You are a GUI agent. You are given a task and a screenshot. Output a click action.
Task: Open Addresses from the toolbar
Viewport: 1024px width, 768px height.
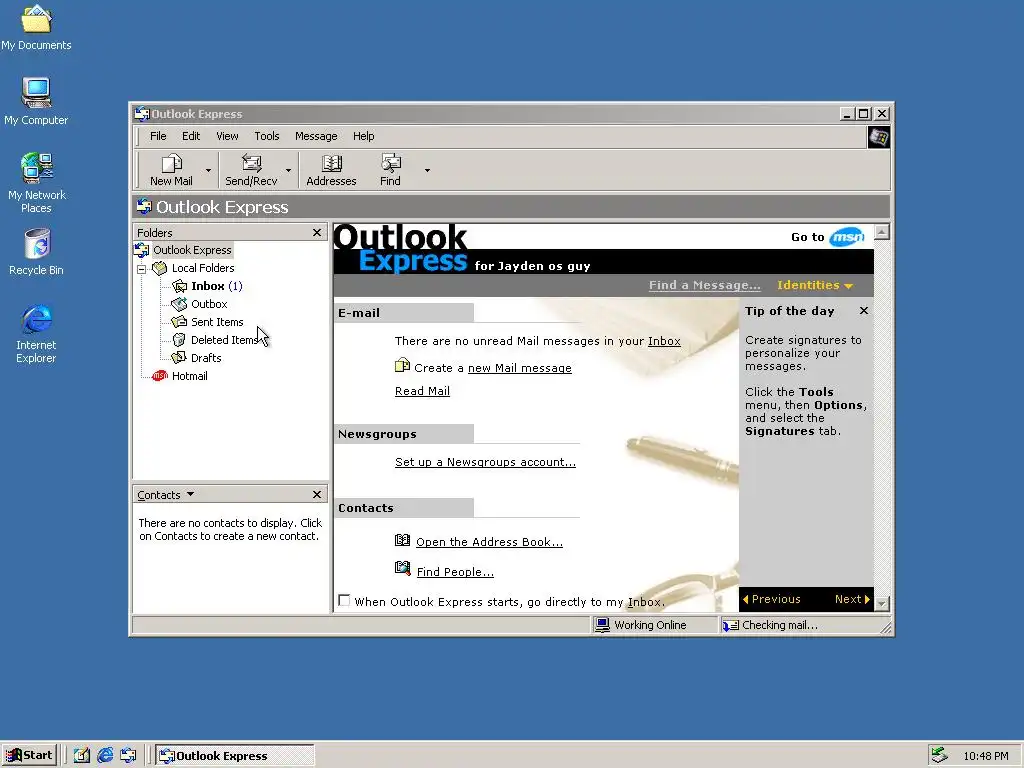click(x=331, y=170)
